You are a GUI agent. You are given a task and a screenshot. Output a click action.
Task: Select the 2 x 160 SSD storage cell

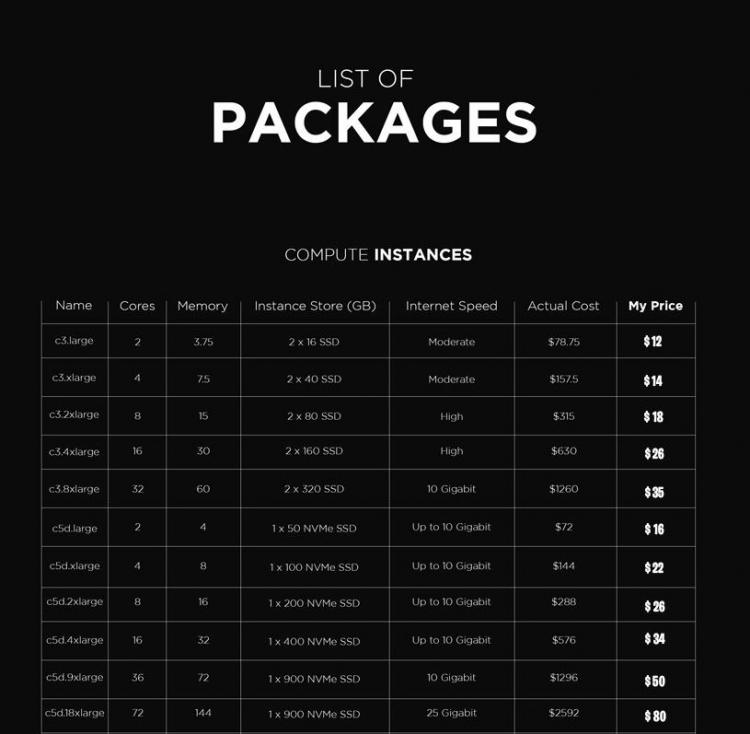pos(314,451)
